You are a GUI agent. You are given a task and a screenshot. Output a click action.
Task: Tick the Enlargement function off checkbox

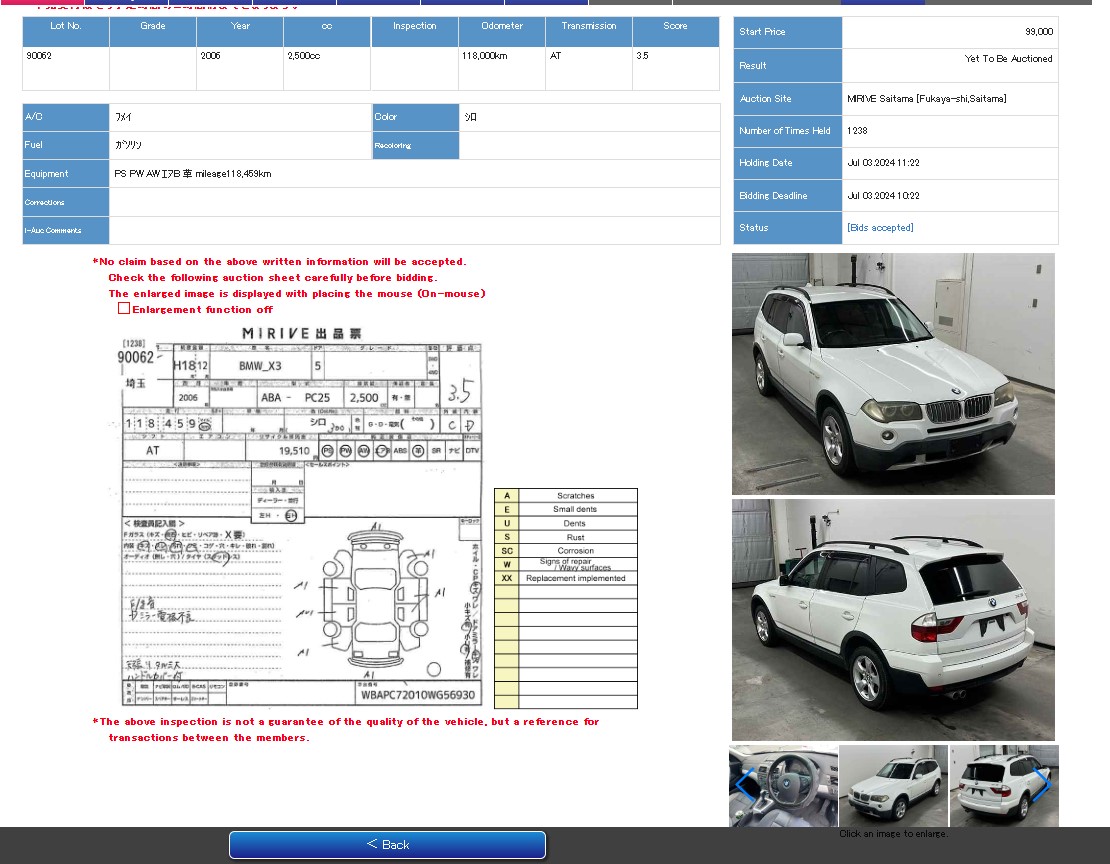click(124, 308)
